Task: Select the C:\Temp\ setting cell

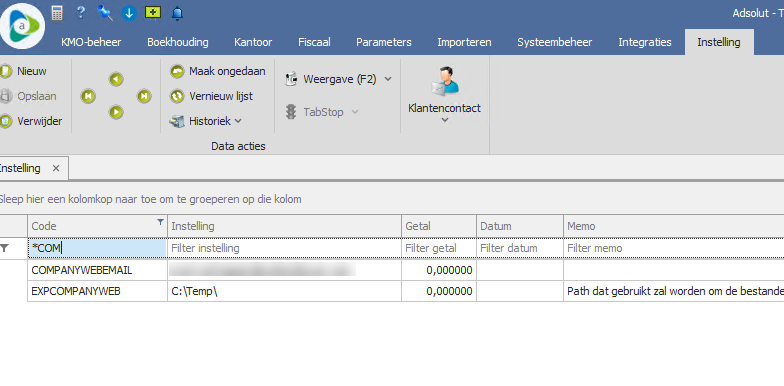Action: pyautogui.click(x=284, y=291)
